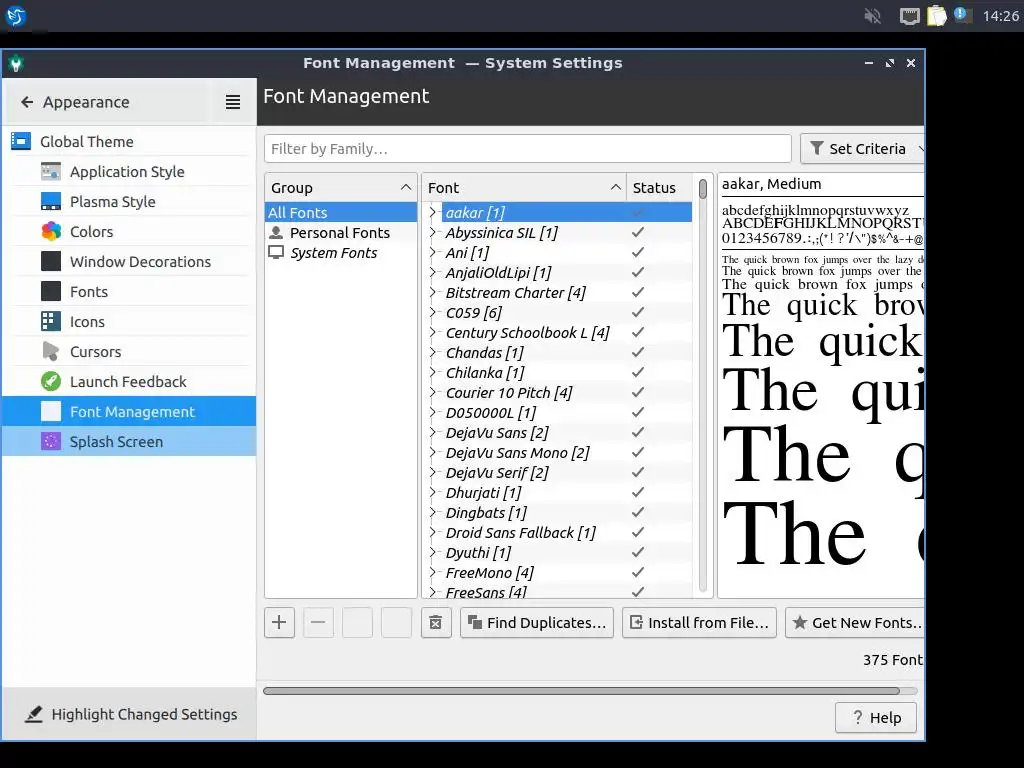Expand the Abyssinica SIL family
The image size is (1024, 768).
coord(432,232)
